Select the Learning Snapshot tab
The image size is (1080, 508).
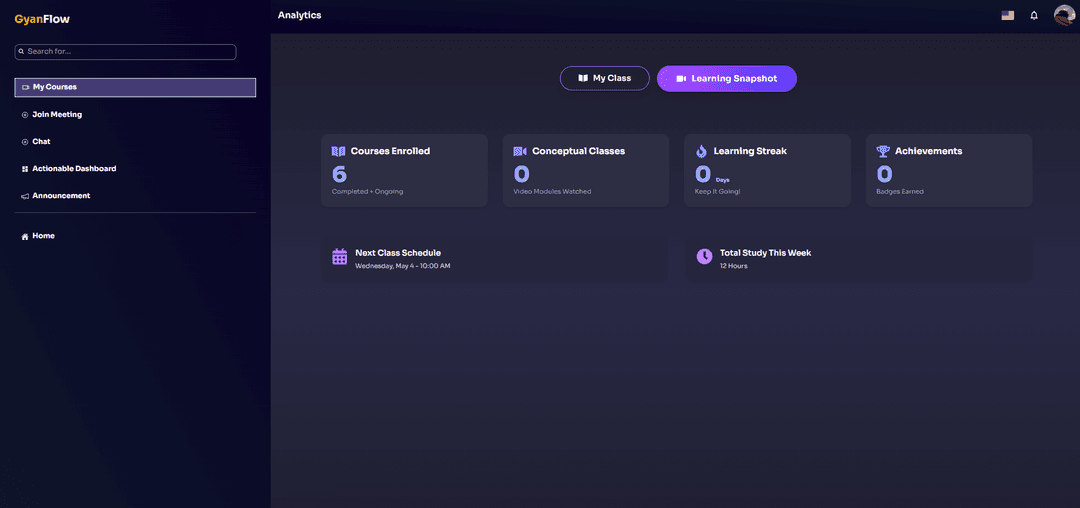(x=726, y=78)
